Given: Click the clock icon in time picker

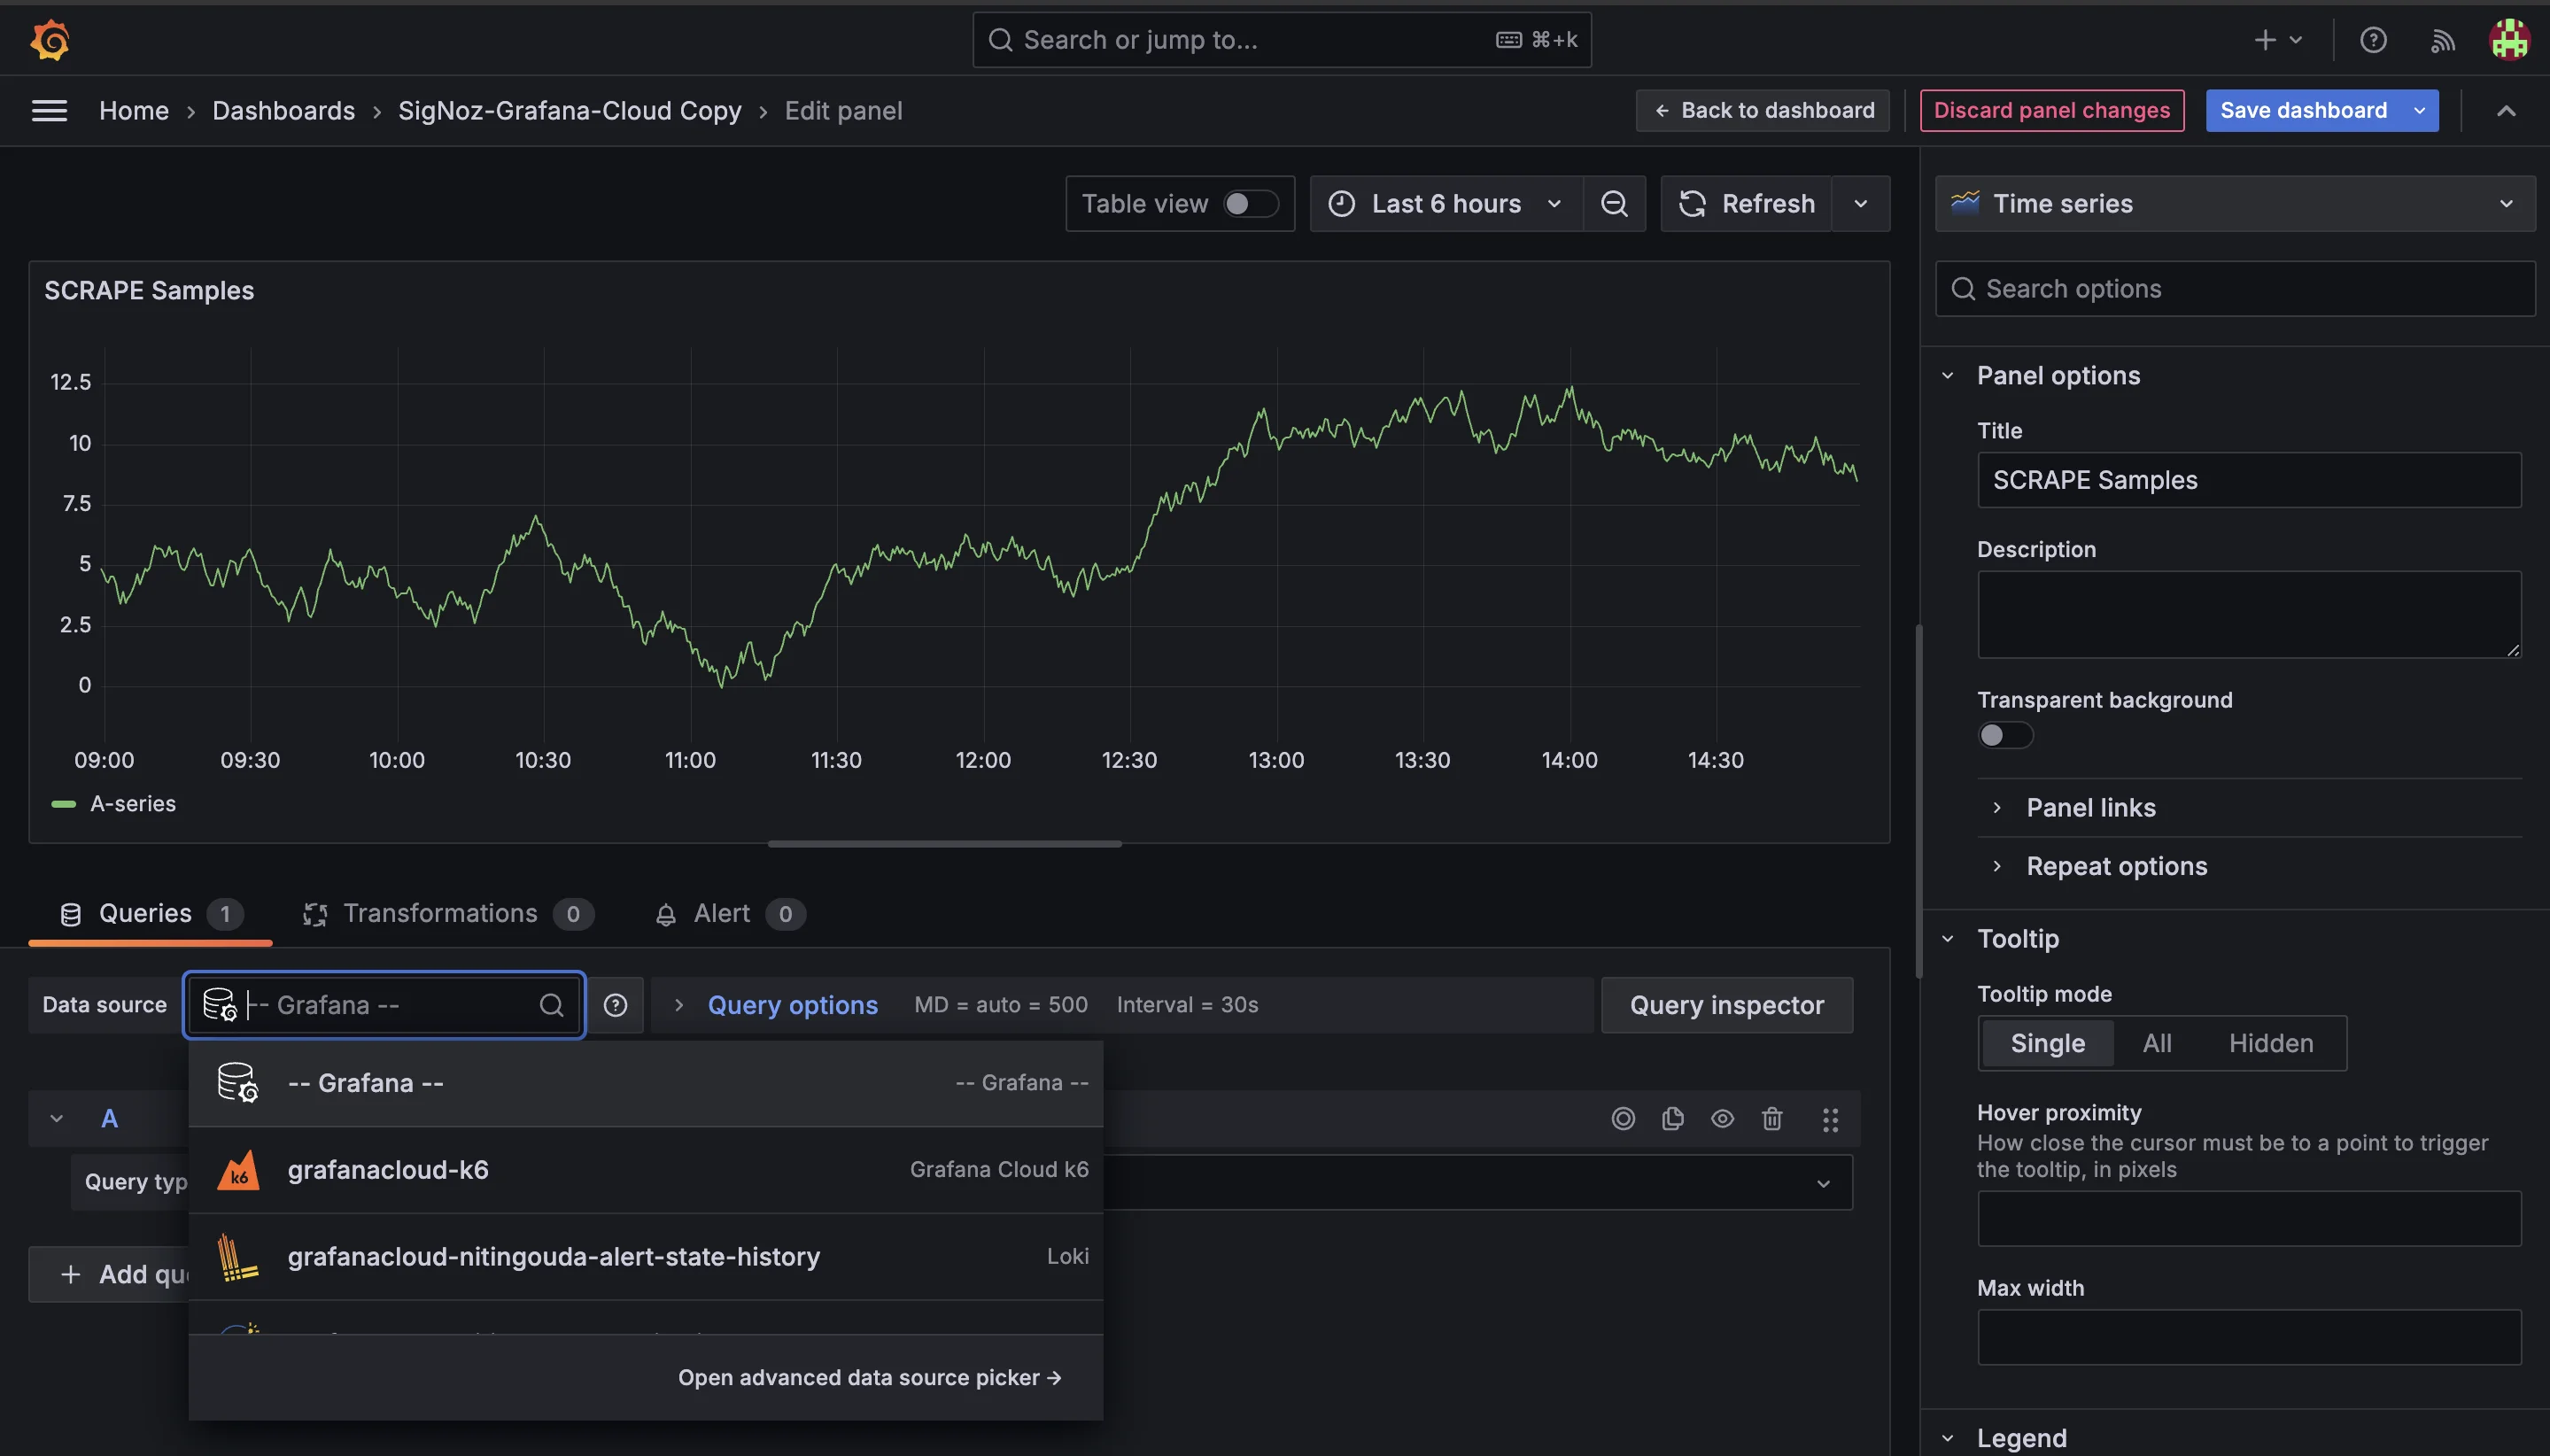Looking at the screenshot, I should pos(1341,204).
